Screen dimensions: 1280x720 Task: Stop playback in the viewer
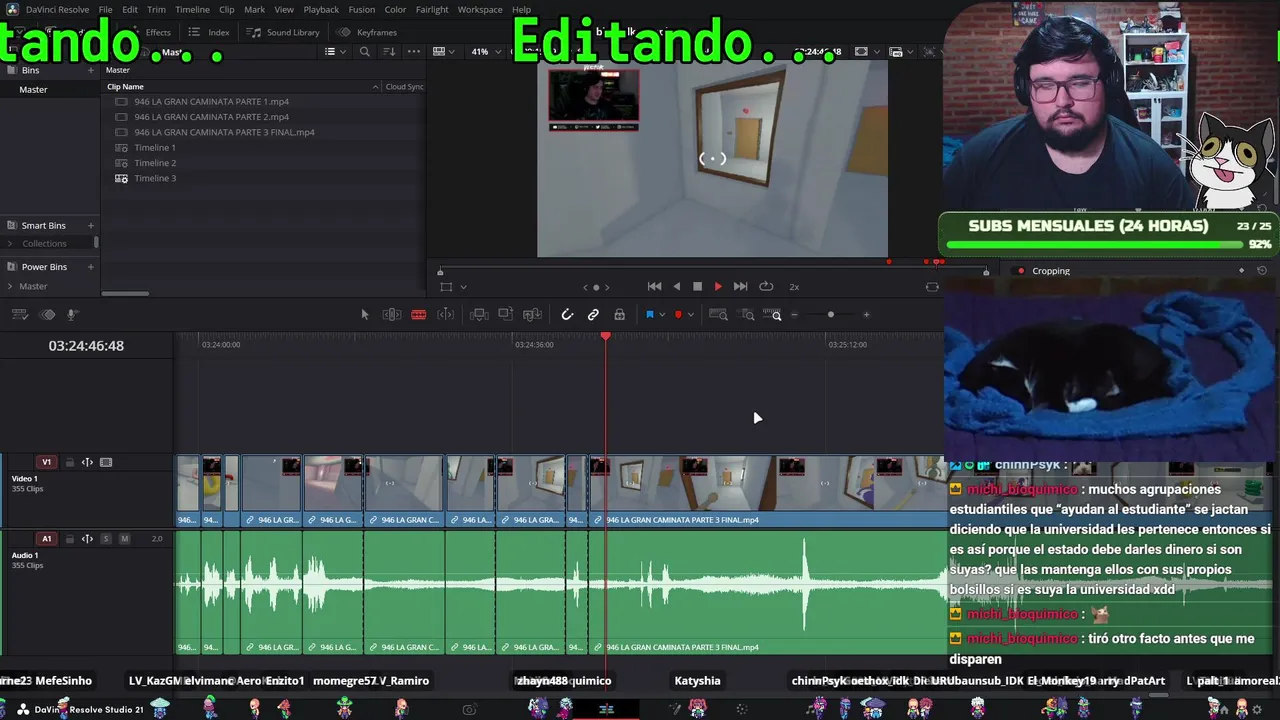pyautogui.click(x=697, y=287)
